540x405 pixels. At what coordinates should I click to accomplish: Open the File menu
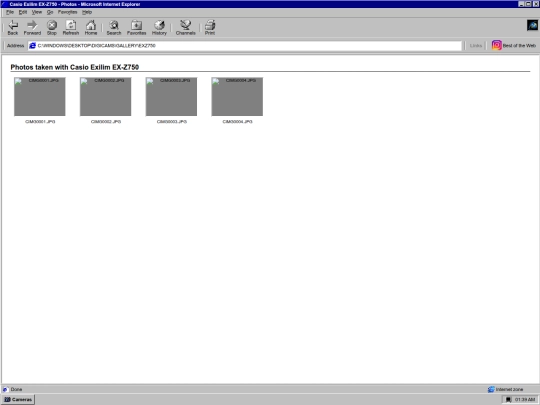[x=10, y=12]
